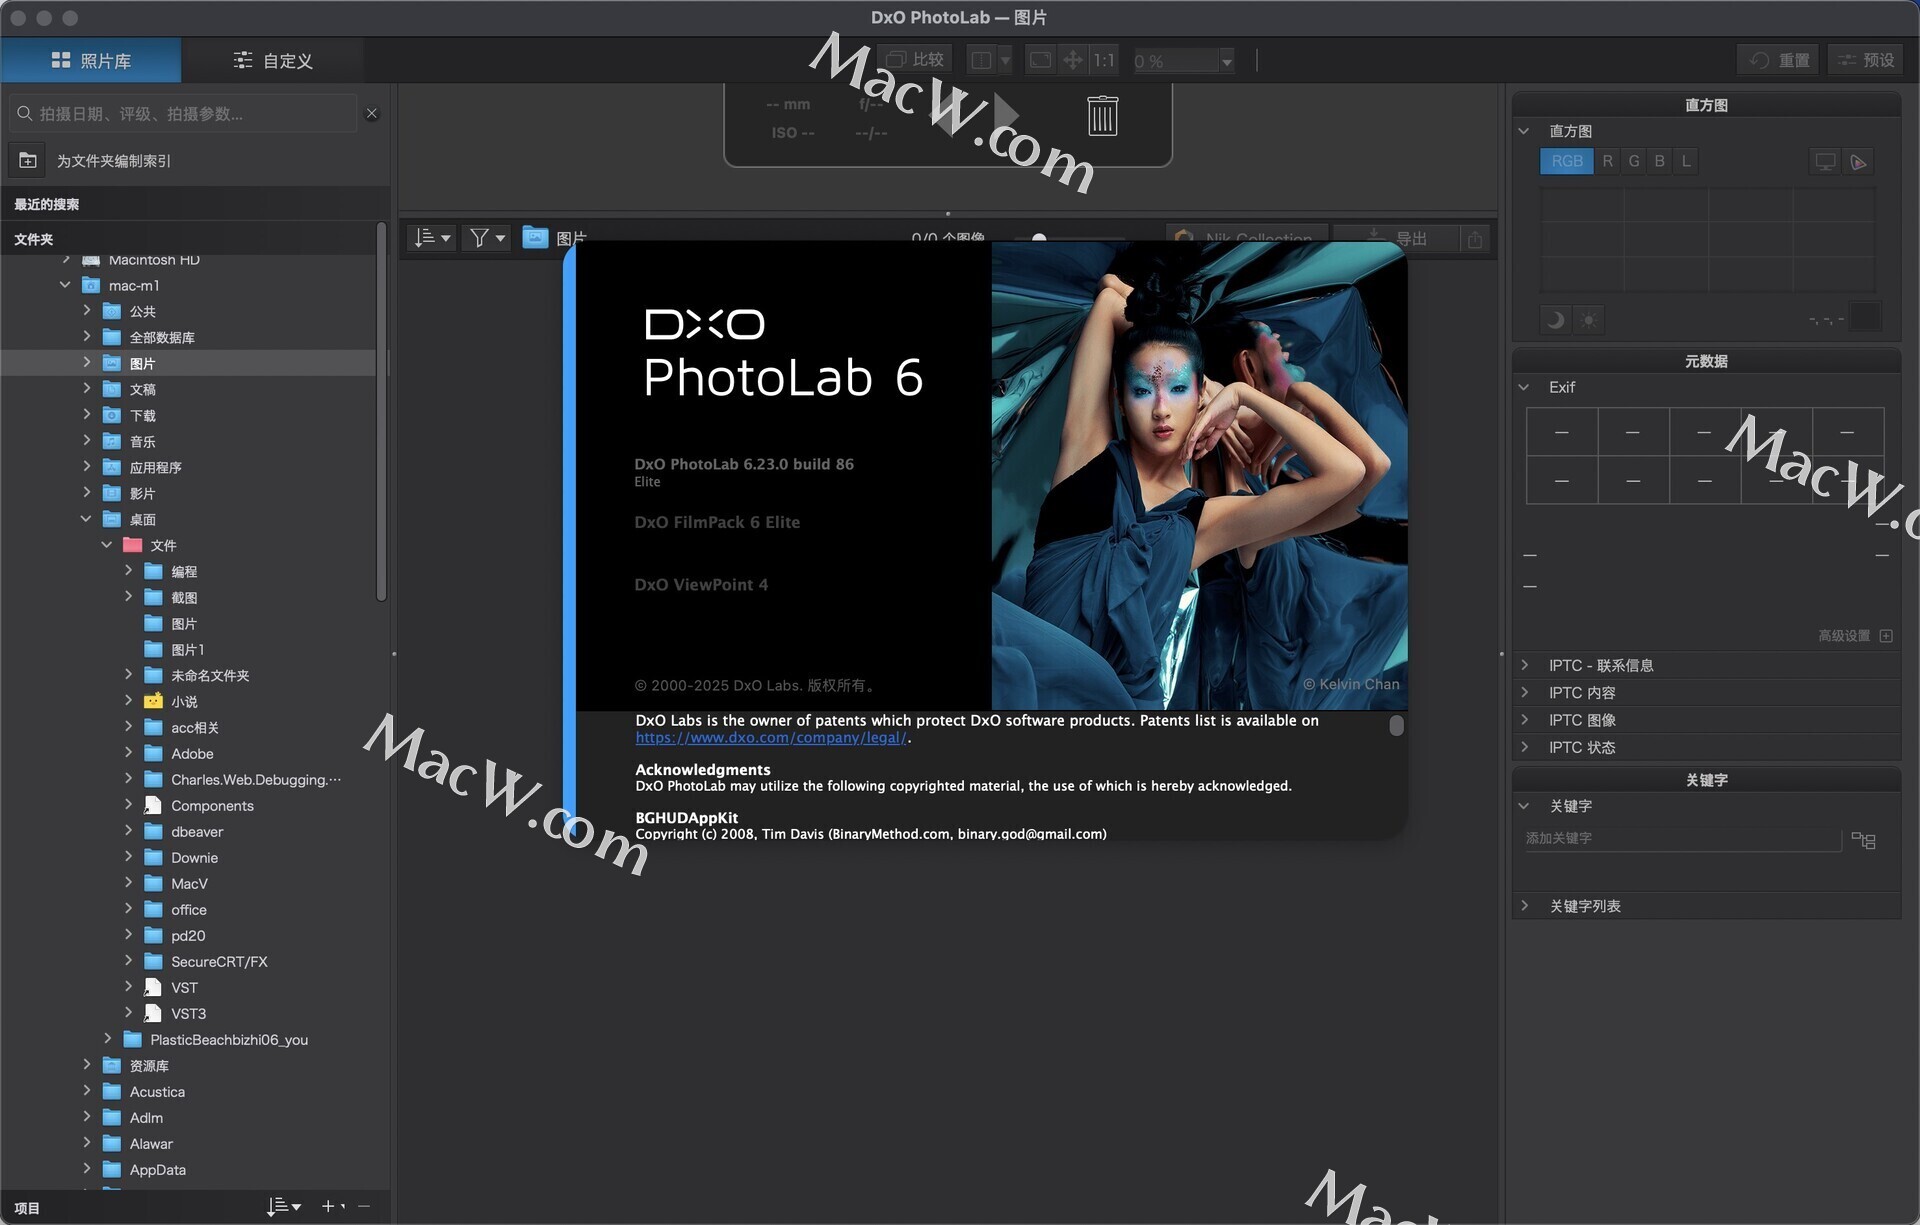1920x1225 pixels.
Task: Expand the keyword list (关键字列表) section
Action: tap(1524, 906)
